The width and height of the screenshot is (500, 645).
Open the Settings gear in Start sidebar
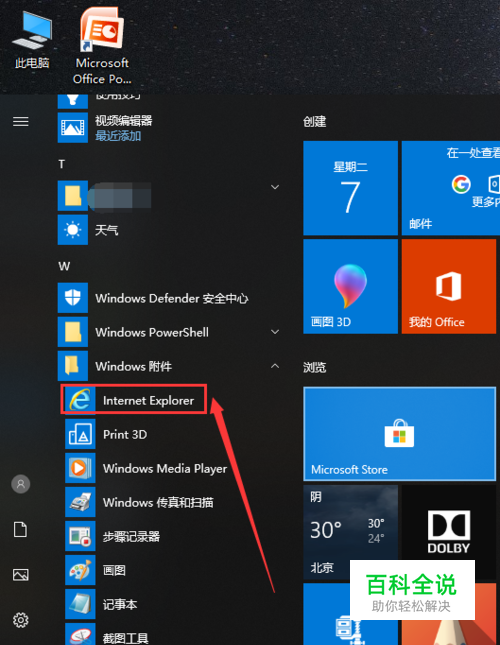(21, 619)
